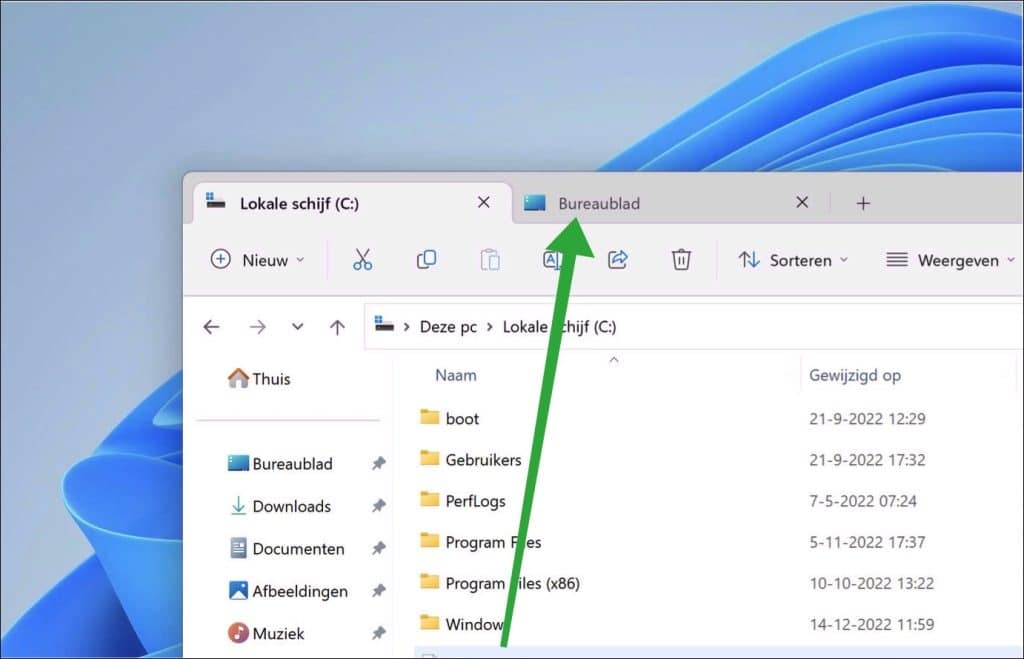Cut selection with the scissors icon
The height and width of the screenshot is (659, 1024).
click(362, 259)
